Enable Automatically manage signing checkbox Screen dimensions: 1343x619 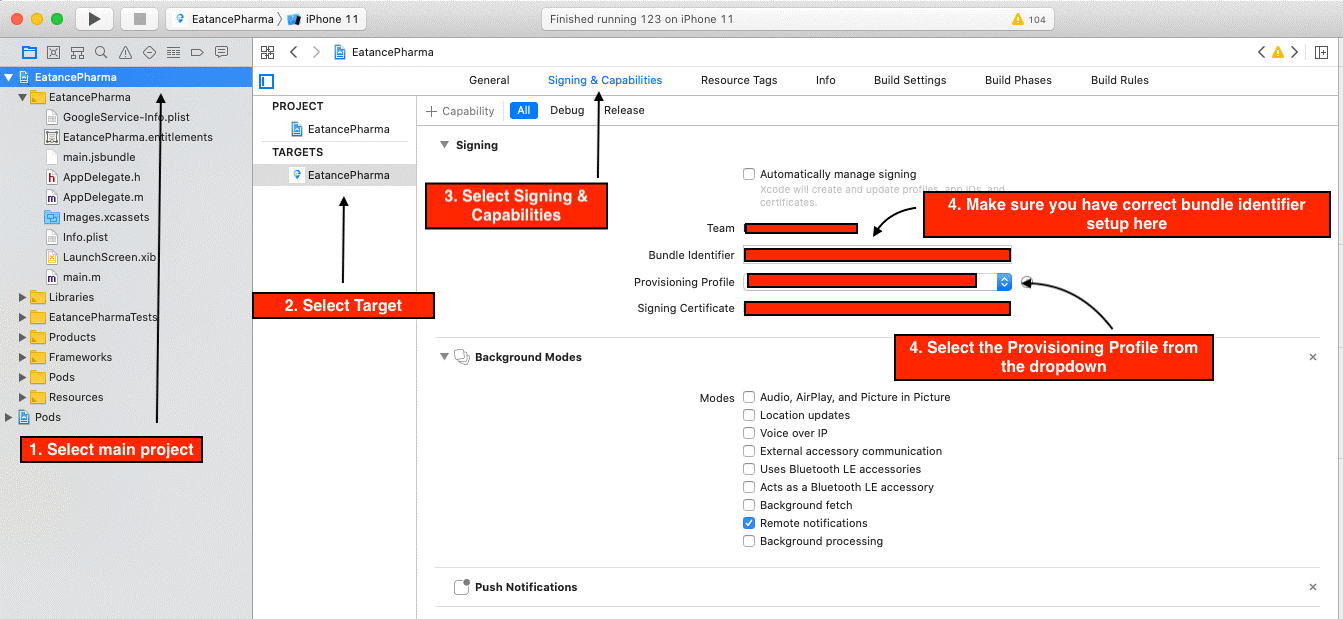click(x=749, y=174)
